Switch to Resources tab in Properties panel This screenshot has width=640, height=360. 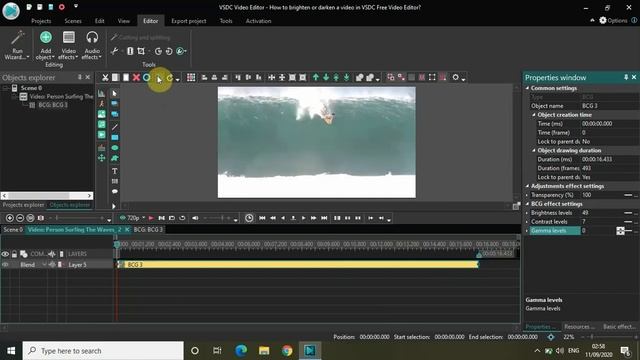pos(579,327)
